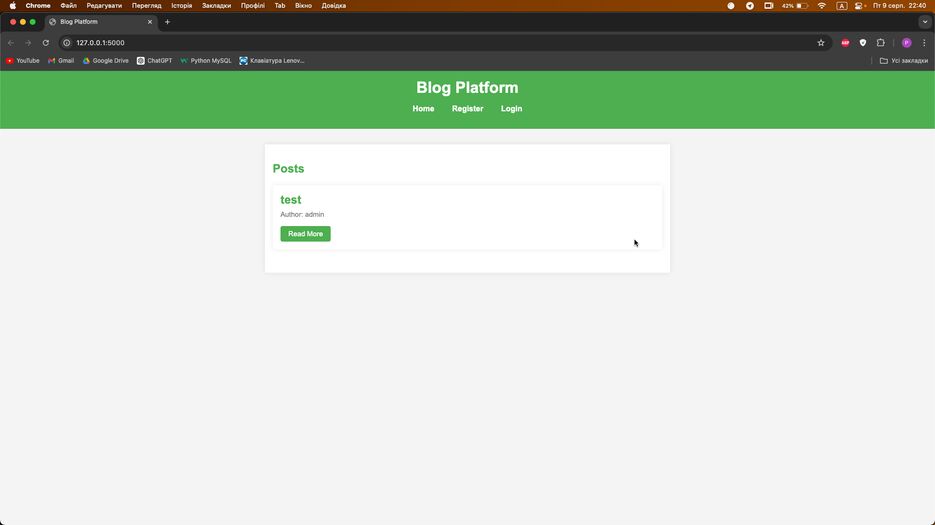
Task: Open the ChatGPT bookmark
Action: [x=154, y=61]
